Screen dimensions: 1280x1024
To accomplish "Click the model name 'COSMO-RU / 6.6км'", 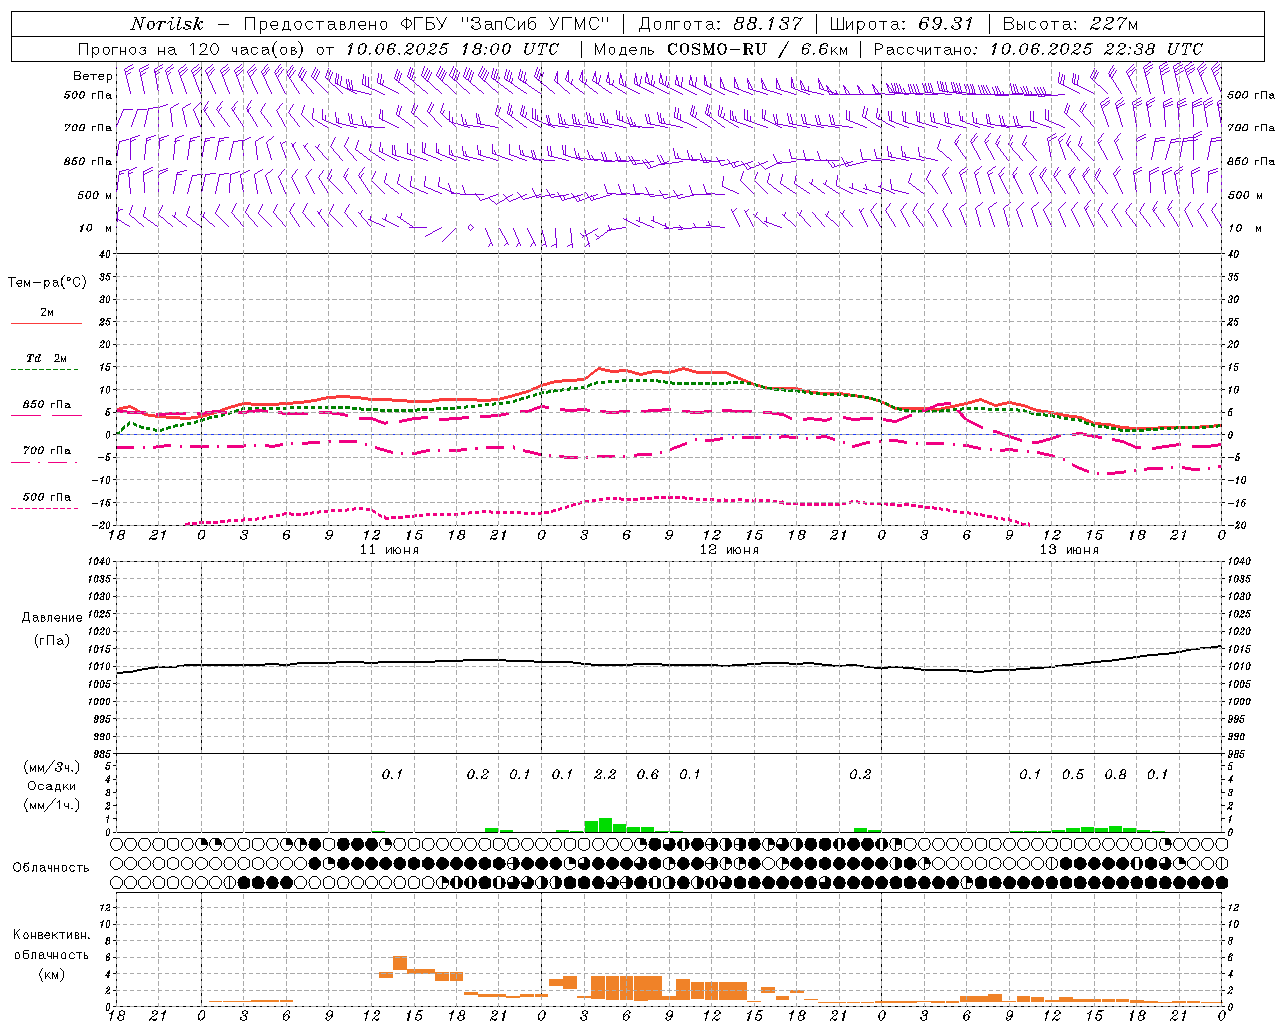I will click(757, 49).
